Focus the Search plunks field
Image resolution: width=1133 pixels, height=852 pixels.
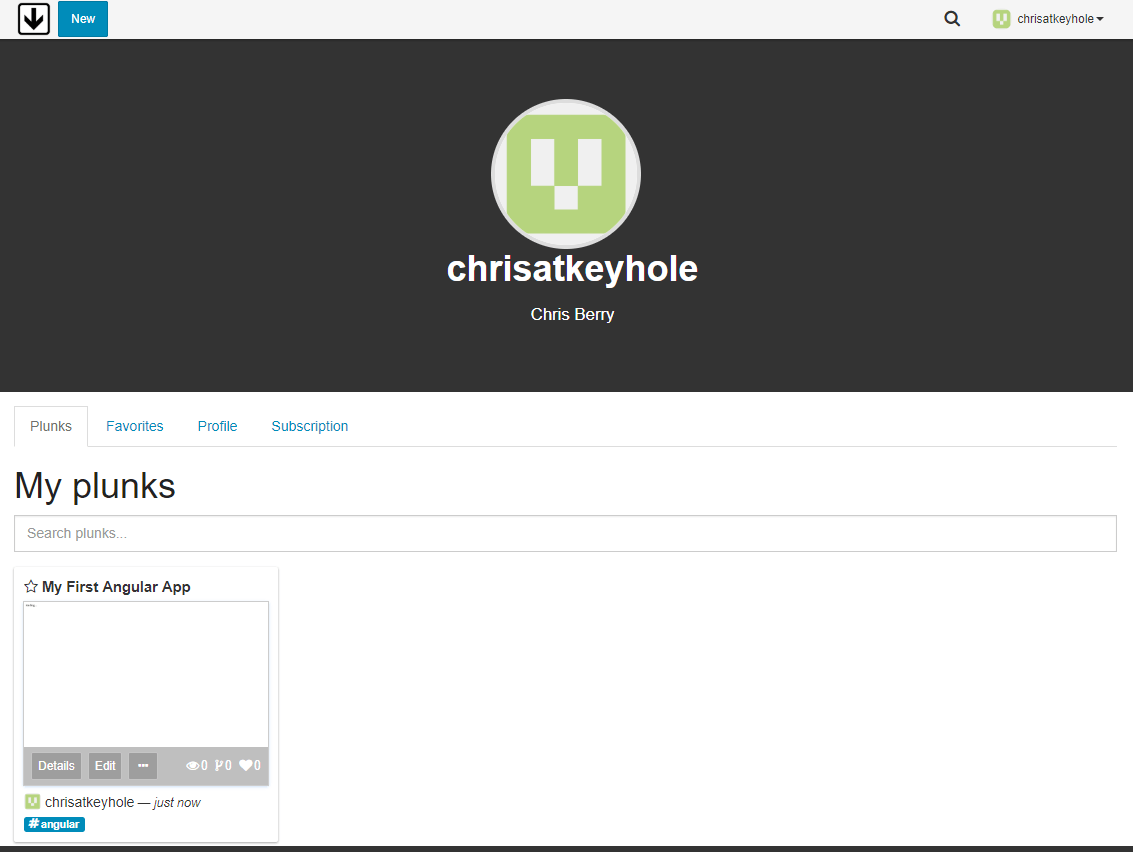point(566,533)
